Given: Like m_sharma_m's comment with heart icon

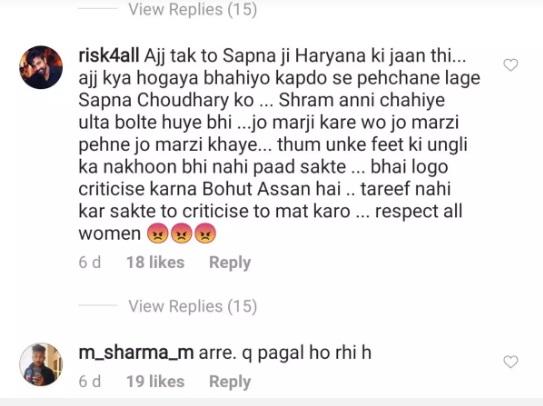Looking at the screenshot, I should point(510,362).
